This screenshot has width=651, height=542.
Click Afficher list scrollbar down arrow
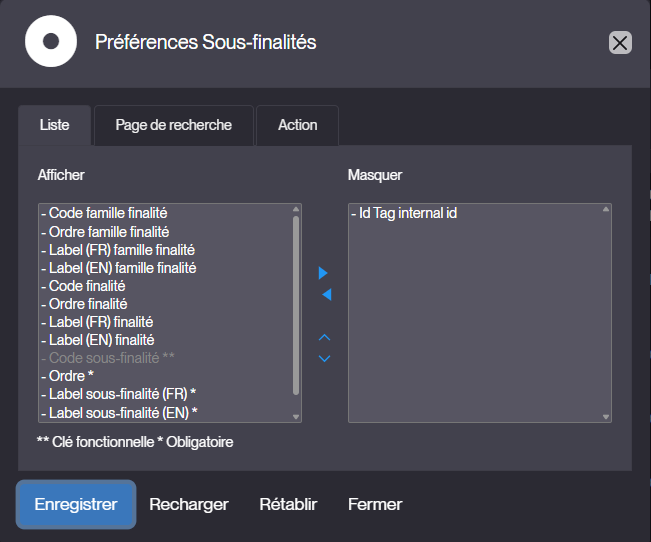point(296,417)
